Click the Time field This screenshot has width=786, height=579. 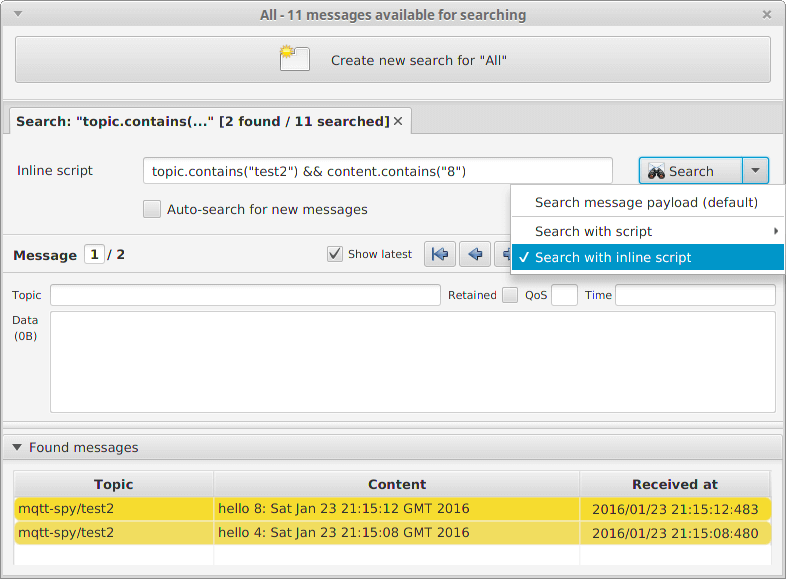click(x=695, y=295)
